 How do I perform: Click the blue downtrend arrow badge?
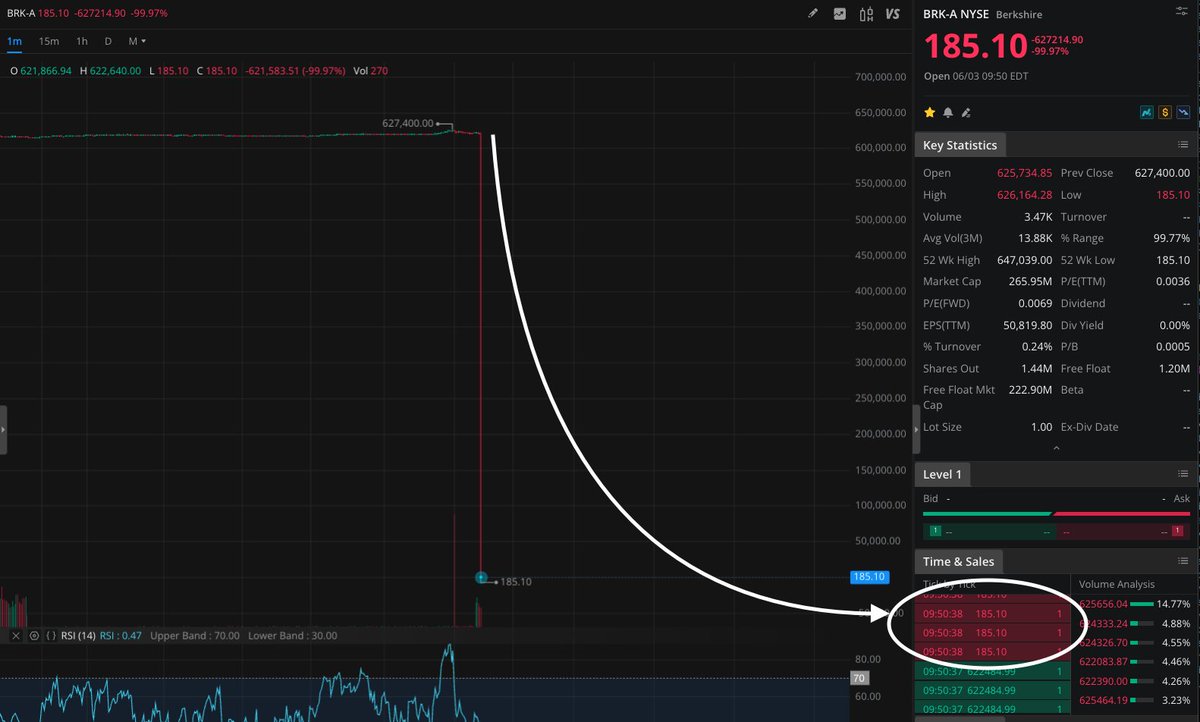[x=1183, y=113]
